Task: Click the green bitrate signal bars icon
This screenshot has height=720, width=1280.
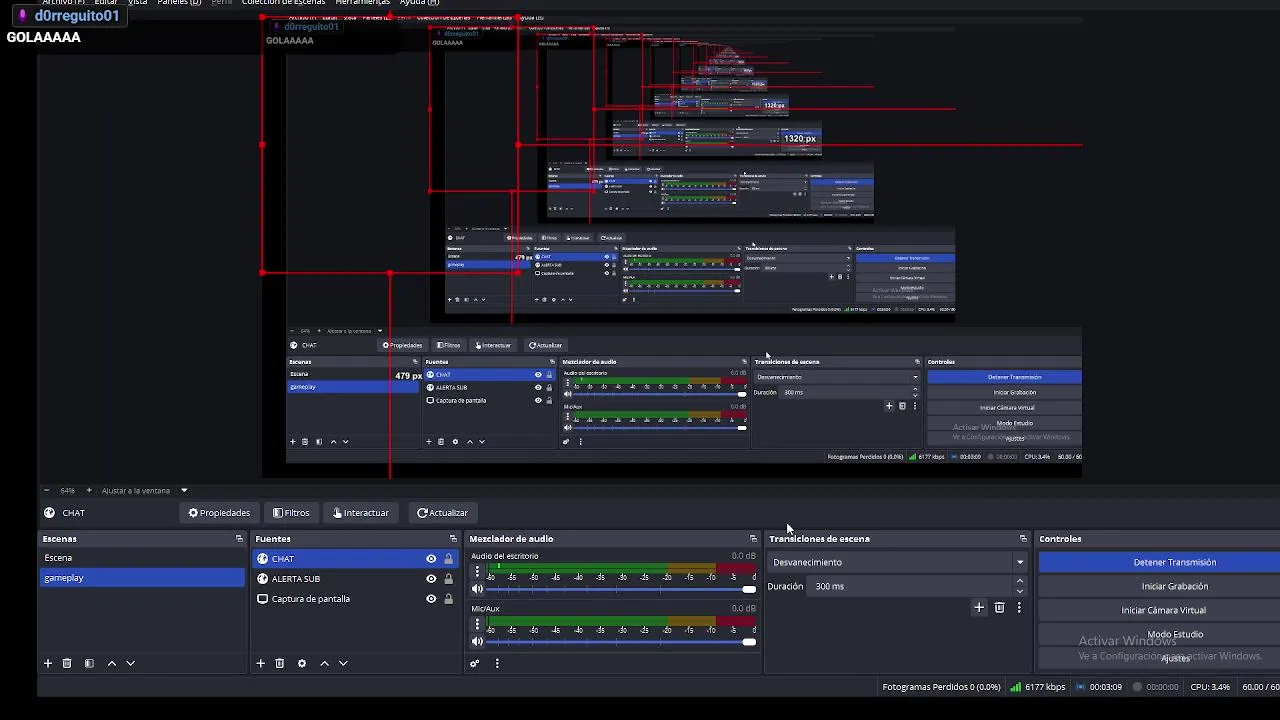Action: point(1015,687)
